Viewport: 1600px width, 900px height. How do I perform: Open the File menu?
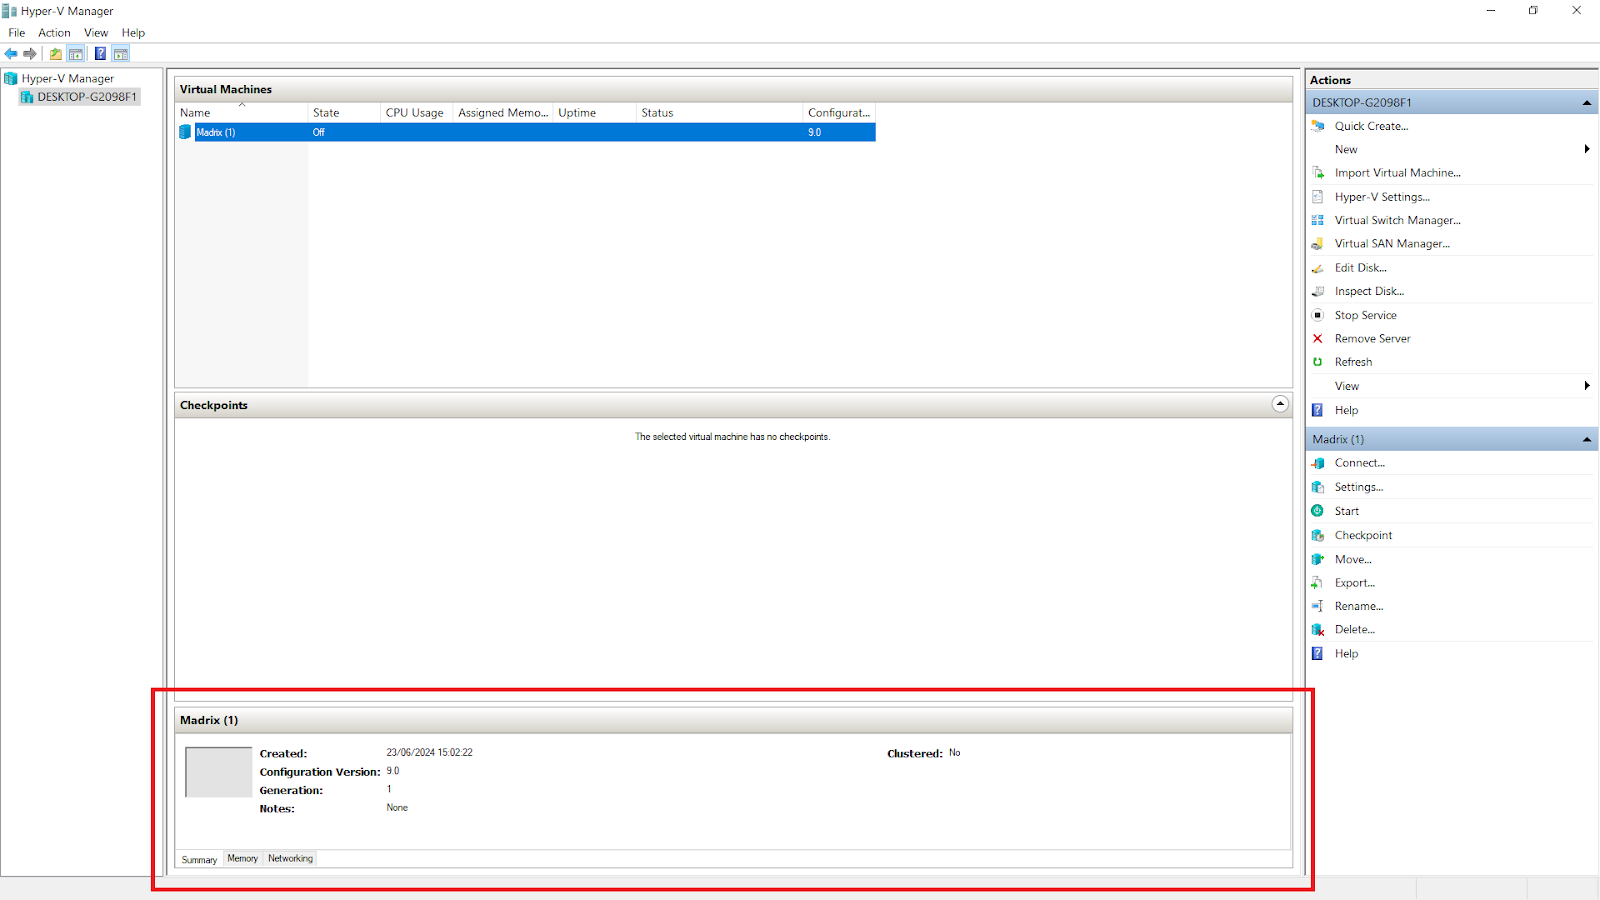[x=17, y=33]
